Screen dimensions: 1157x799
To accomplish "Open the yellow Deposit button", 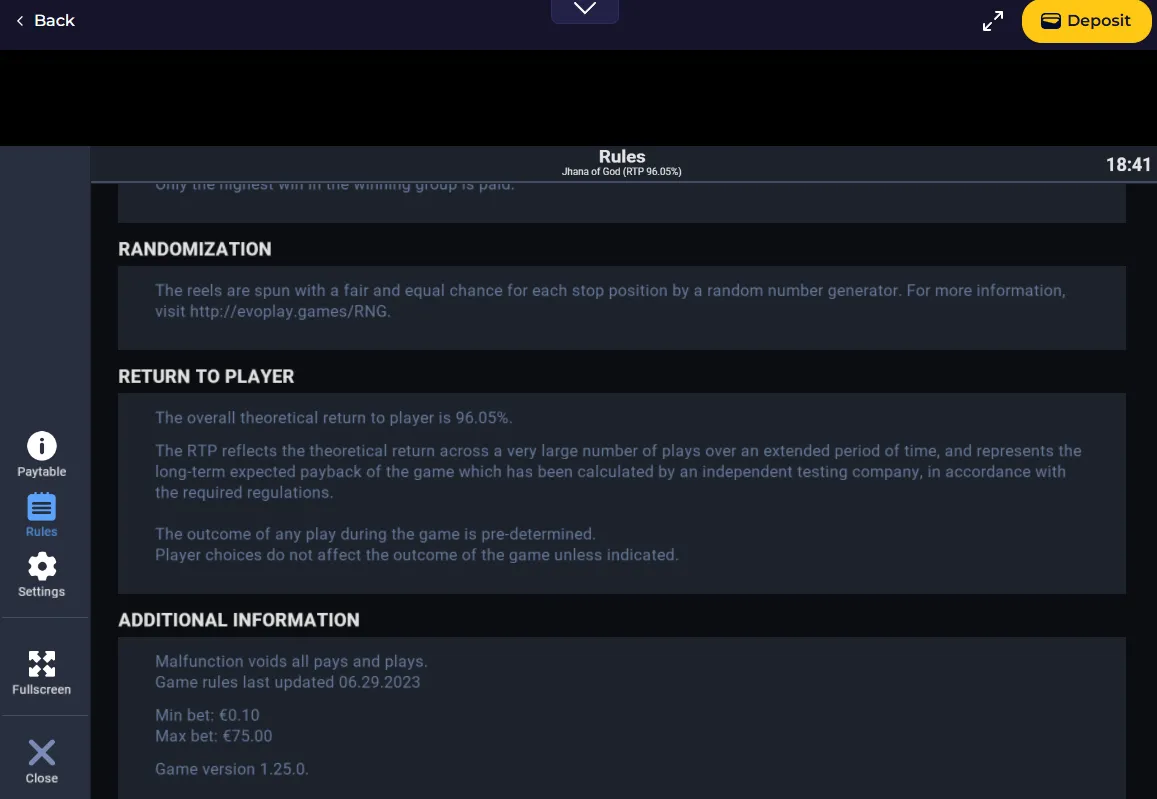I will click(1086, 21).
